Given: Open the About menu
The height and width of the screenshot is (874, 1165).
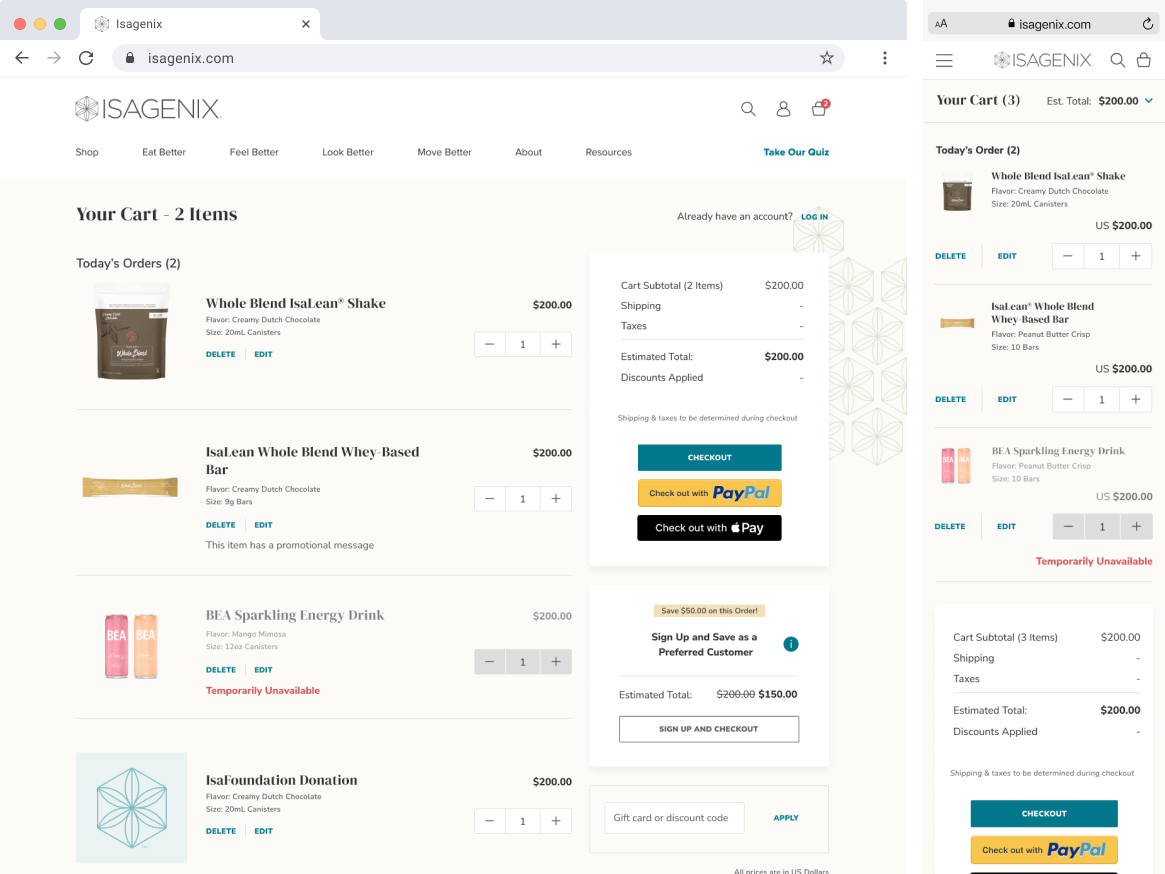Looking at the screenshot, I should coord(528,152).
